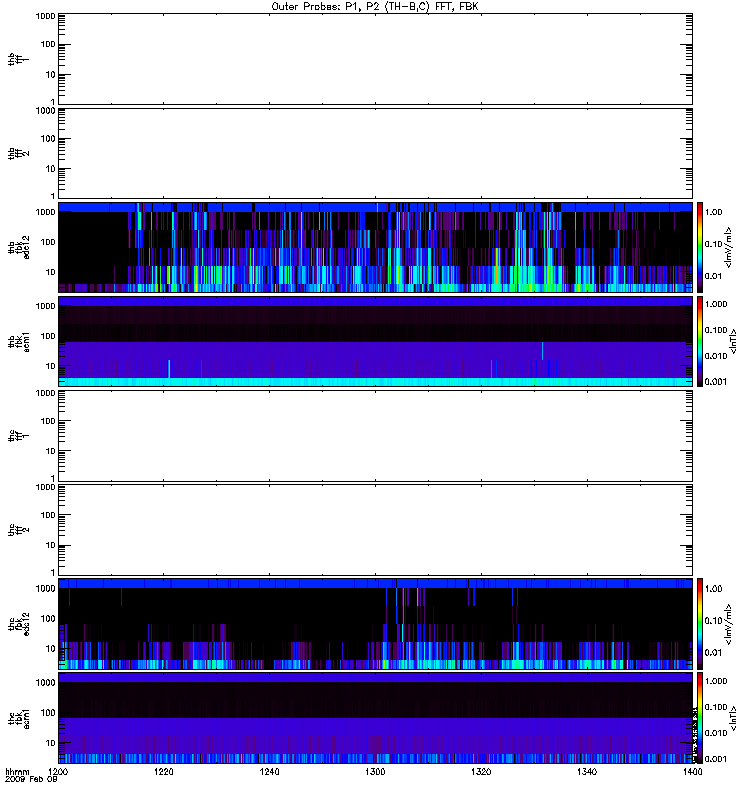Screen dimensions: 750x800
Task: Click the '1240' time axis label
Action: pos(269,772)
